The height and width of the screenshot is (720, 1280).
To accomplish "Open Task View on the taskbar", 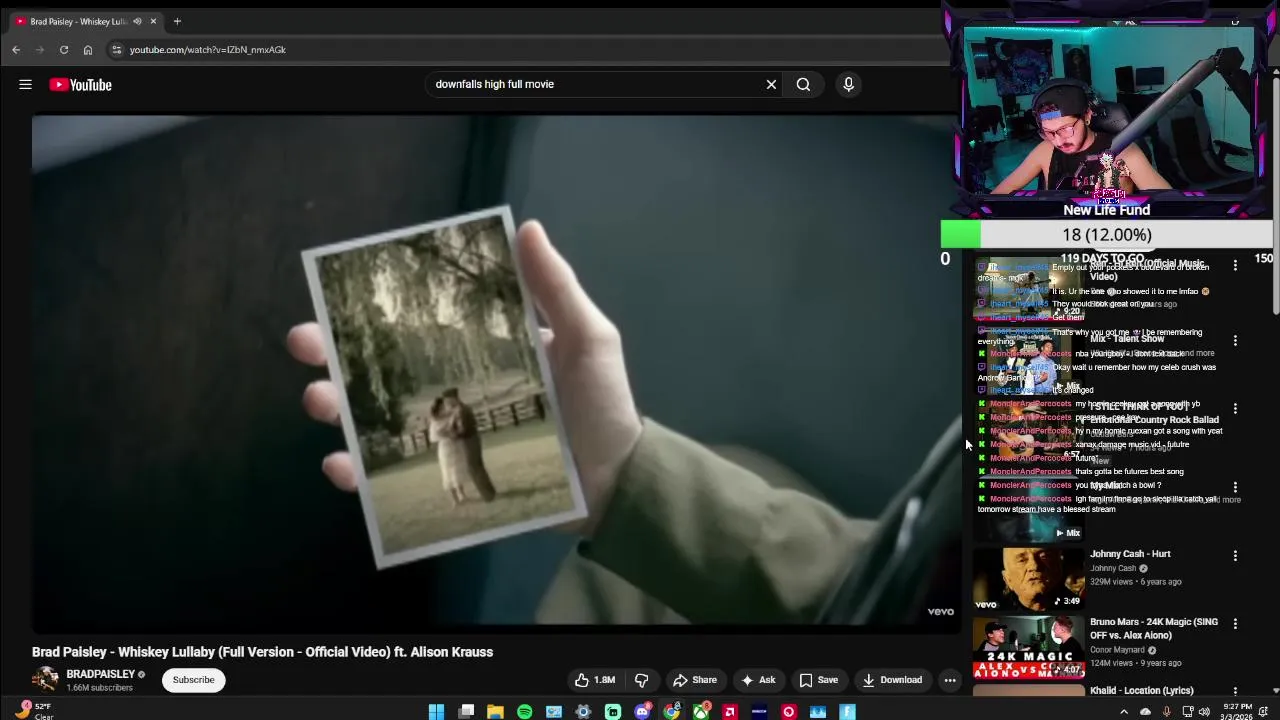I will (466, 712).
